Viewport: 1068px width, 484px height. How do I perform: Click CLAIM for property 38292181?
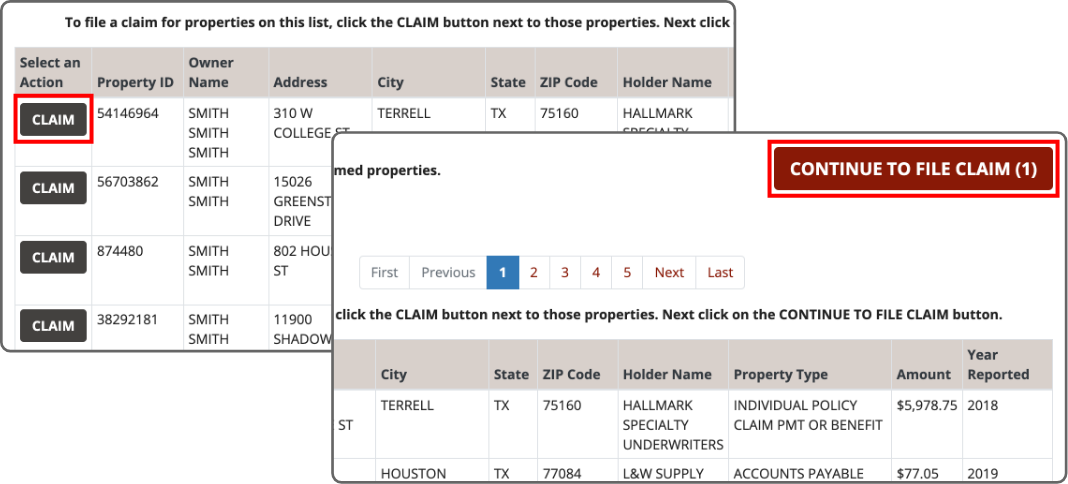pos(53,325)
